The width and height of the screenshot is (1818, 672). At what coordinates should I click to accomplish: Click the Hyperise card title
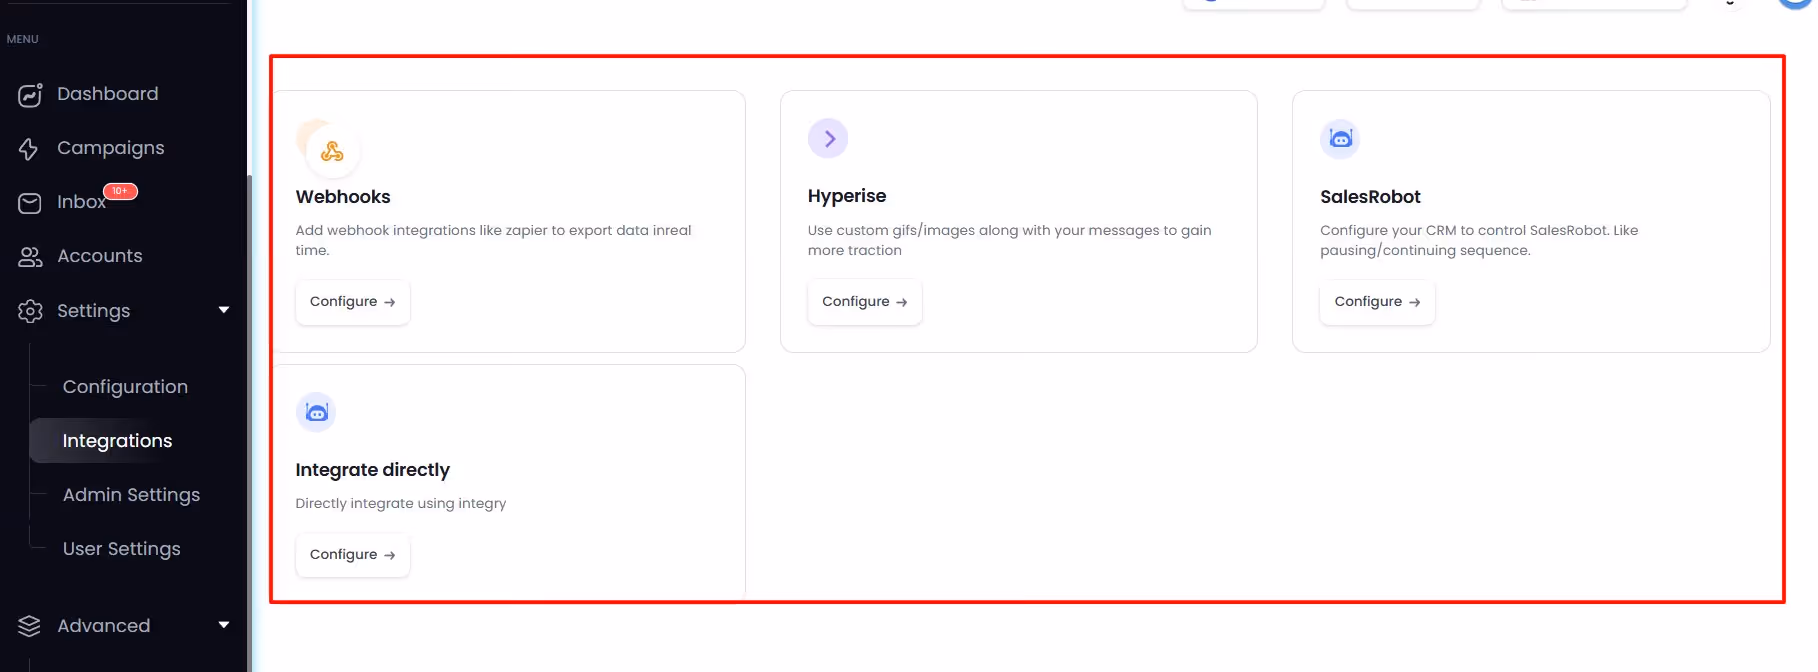click(847, 196)
